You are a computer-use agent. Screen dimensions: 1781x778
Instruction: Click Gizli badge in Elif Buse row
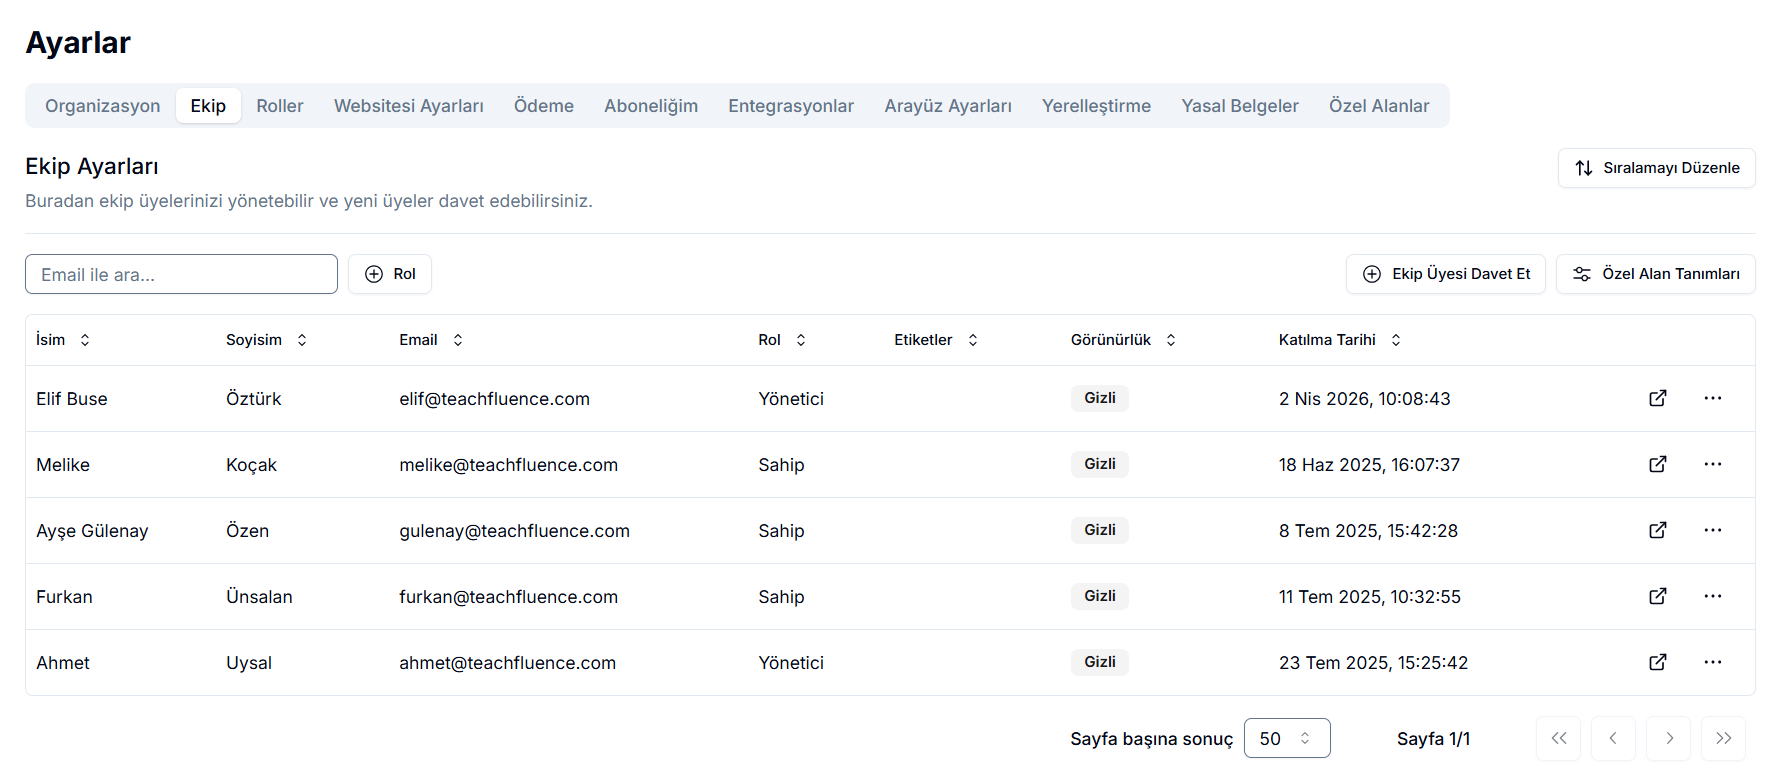[1100, 398]
